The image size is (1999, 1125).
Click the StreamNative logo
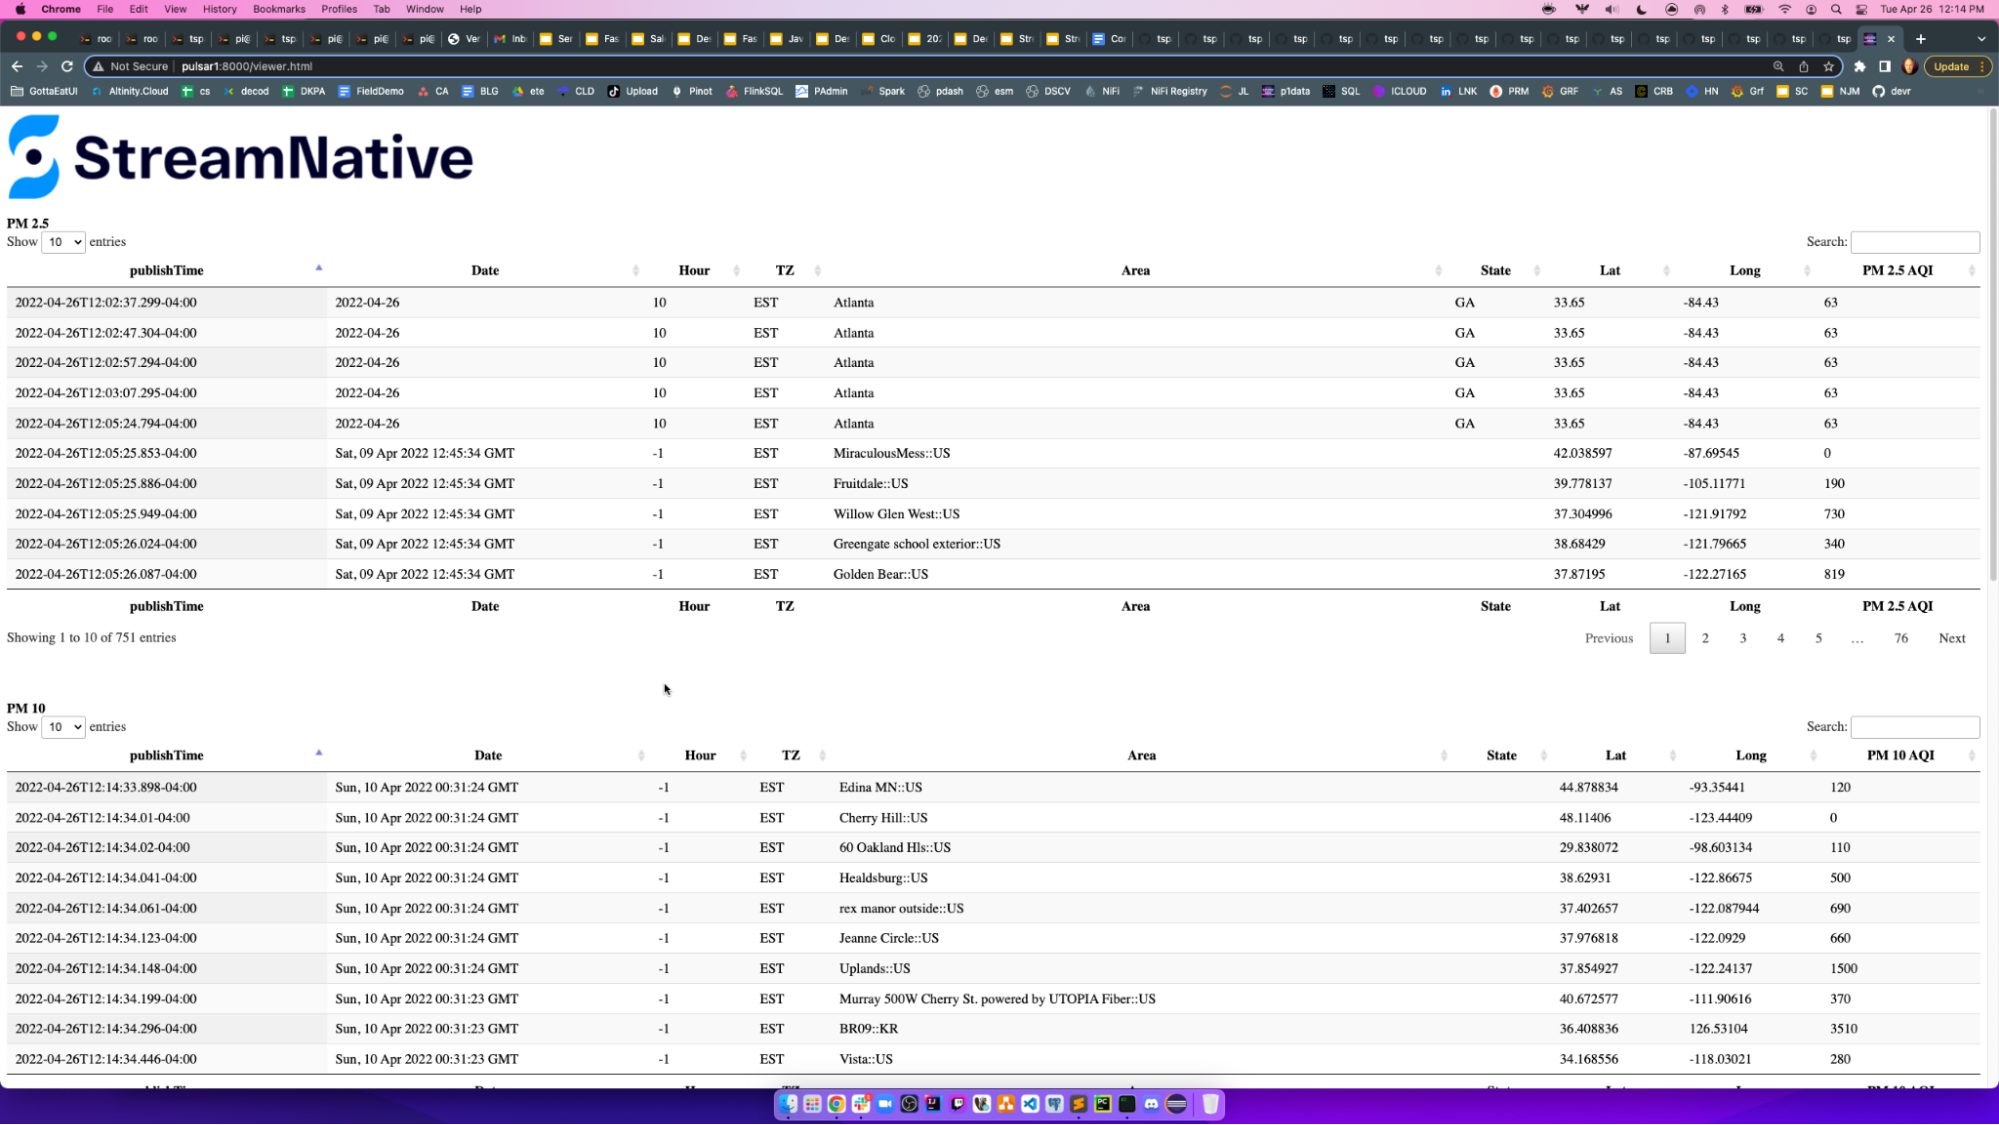240,157
